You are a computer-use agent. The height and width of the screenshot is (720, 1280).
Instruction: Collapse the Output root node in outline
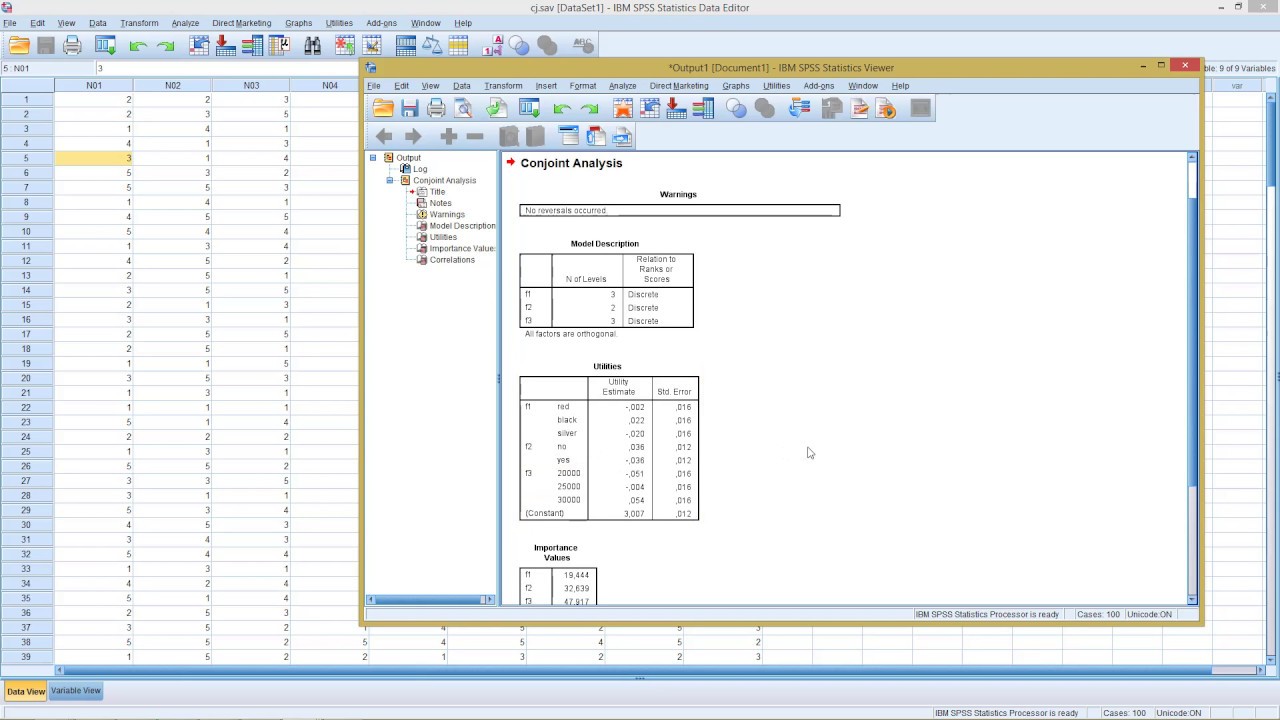(373, 157)
